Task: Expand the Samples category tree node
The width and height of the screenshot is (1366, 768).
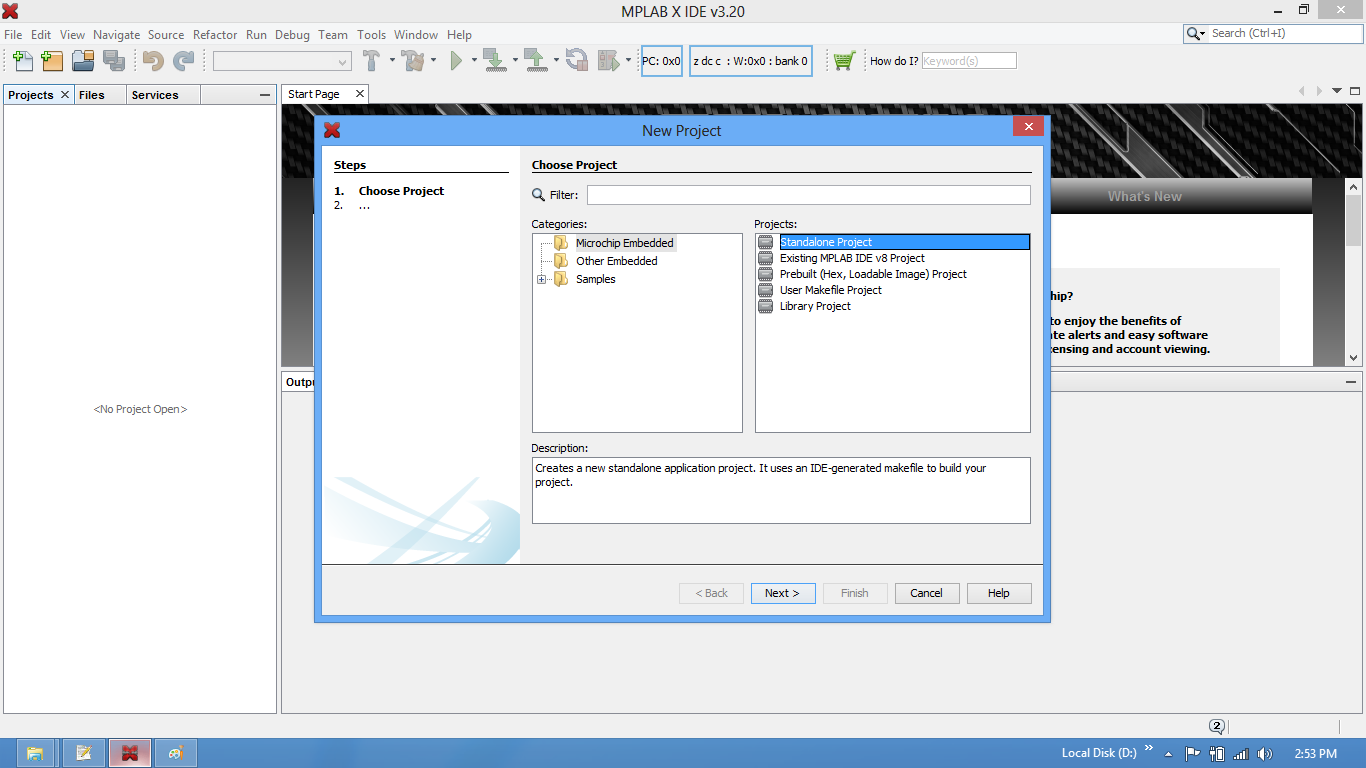Action: tap(542, 279)
